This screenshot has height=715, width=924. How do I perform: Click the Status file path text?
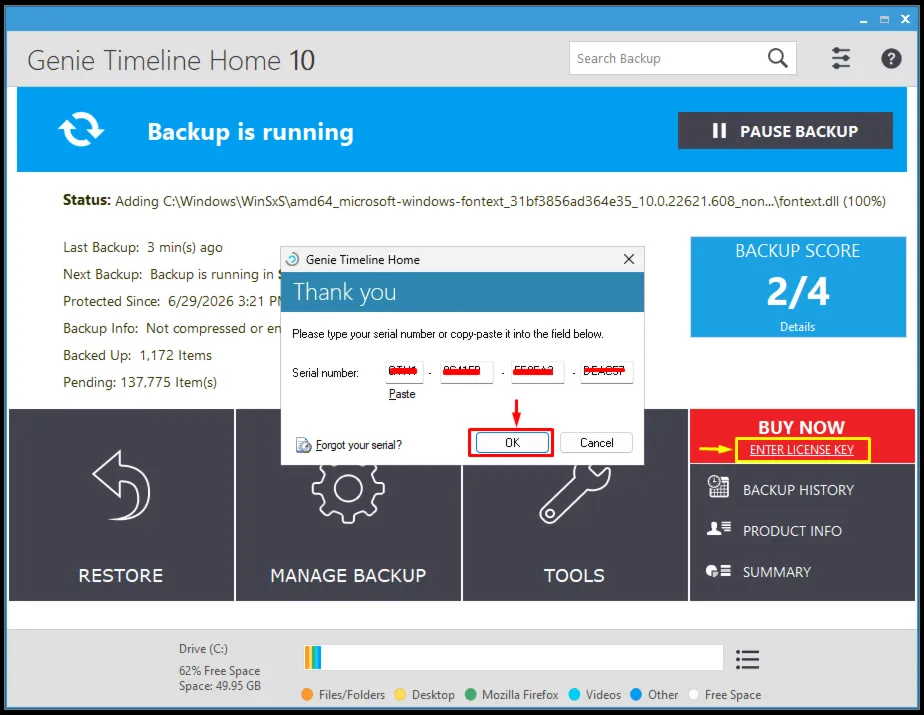tap(500, 202)
